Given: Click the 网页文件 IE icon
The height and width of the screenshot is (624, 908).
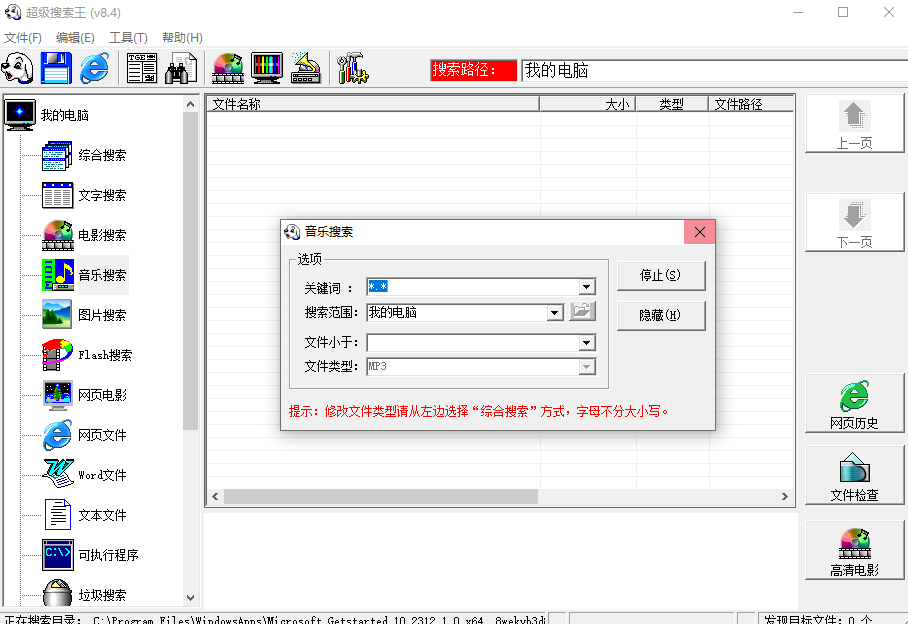Looking at the screenshot, I should 57,435.
